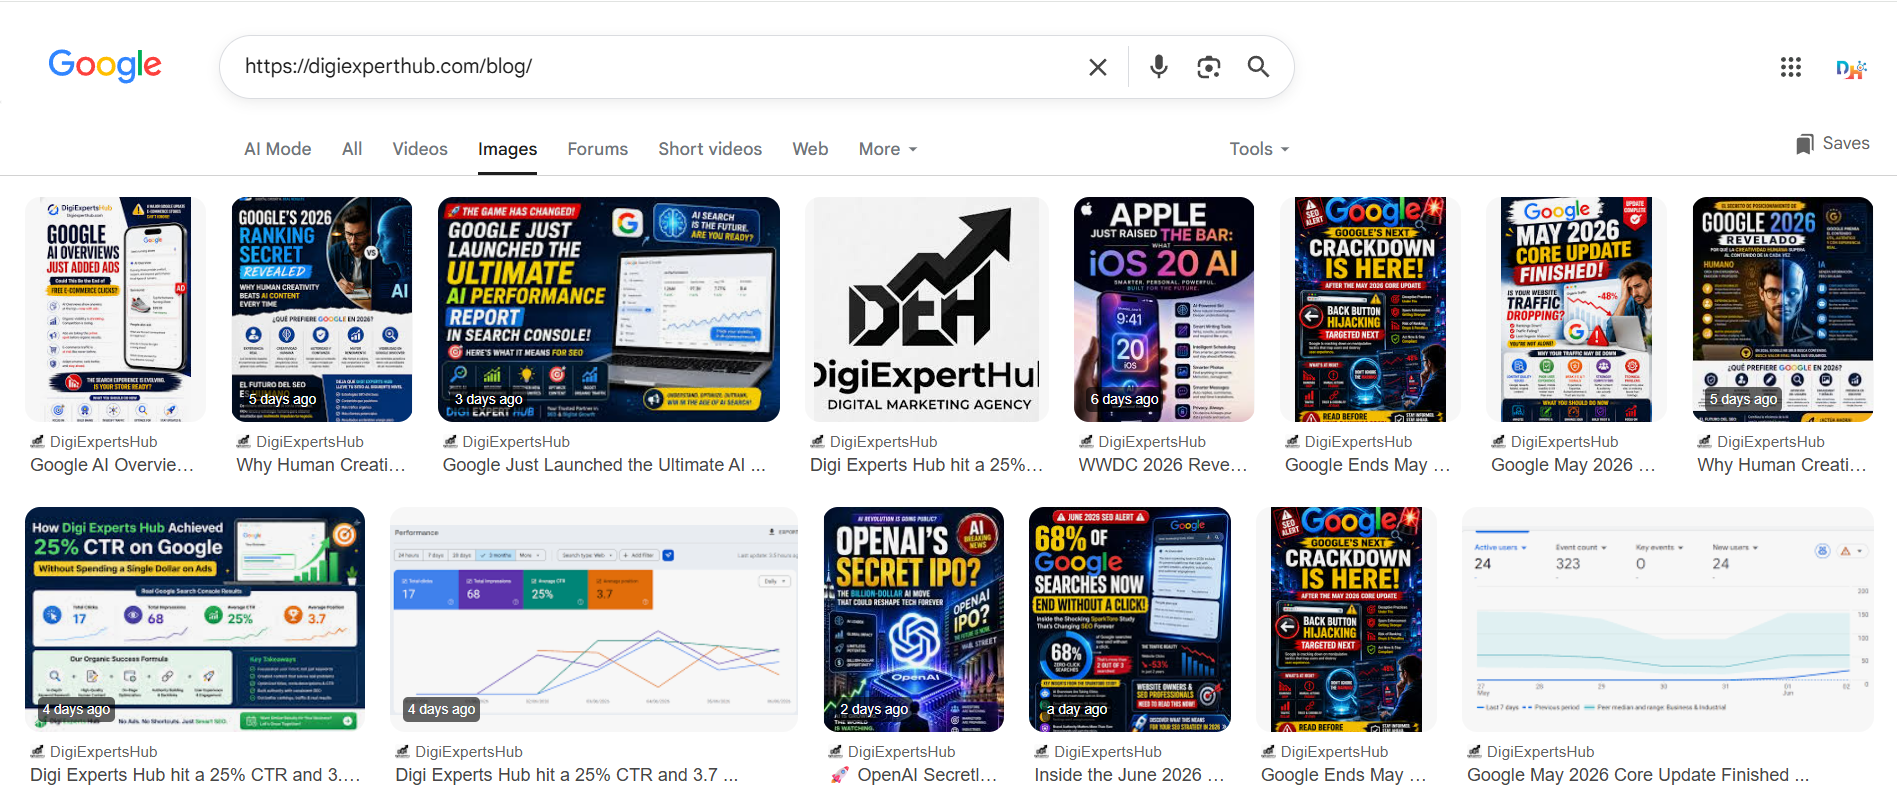The image size is (1897, 805).
Task: Switch to the Videos tab
Action: [420, 149]
